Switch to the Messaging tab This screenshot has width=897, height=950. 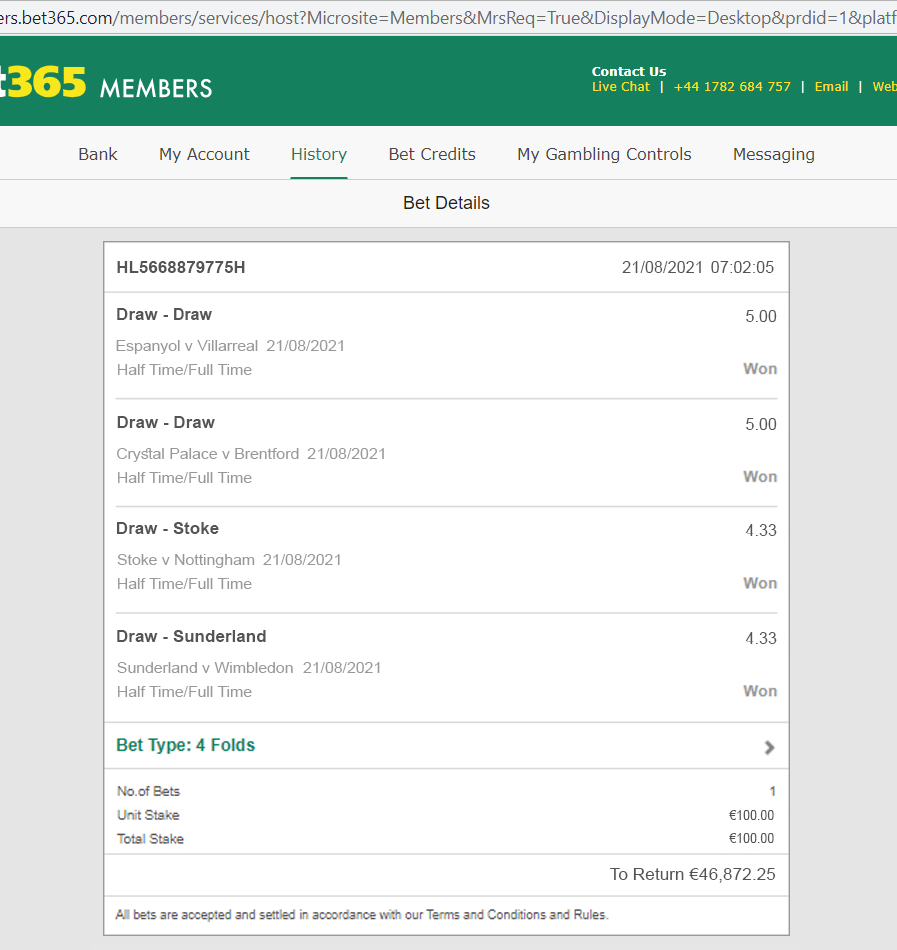coord(773,154)
